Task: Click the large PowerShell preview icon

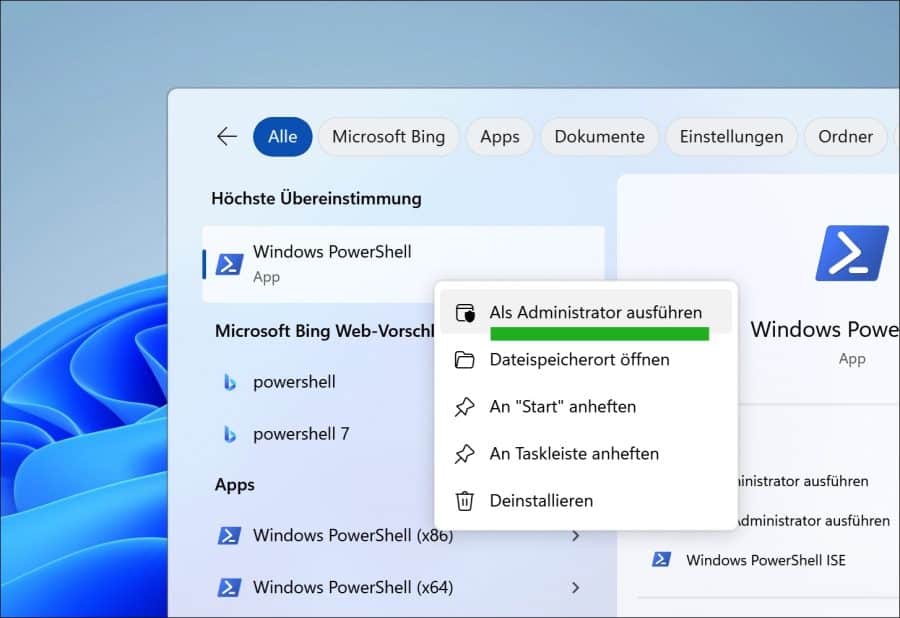Action: click(x=852, y=253)
